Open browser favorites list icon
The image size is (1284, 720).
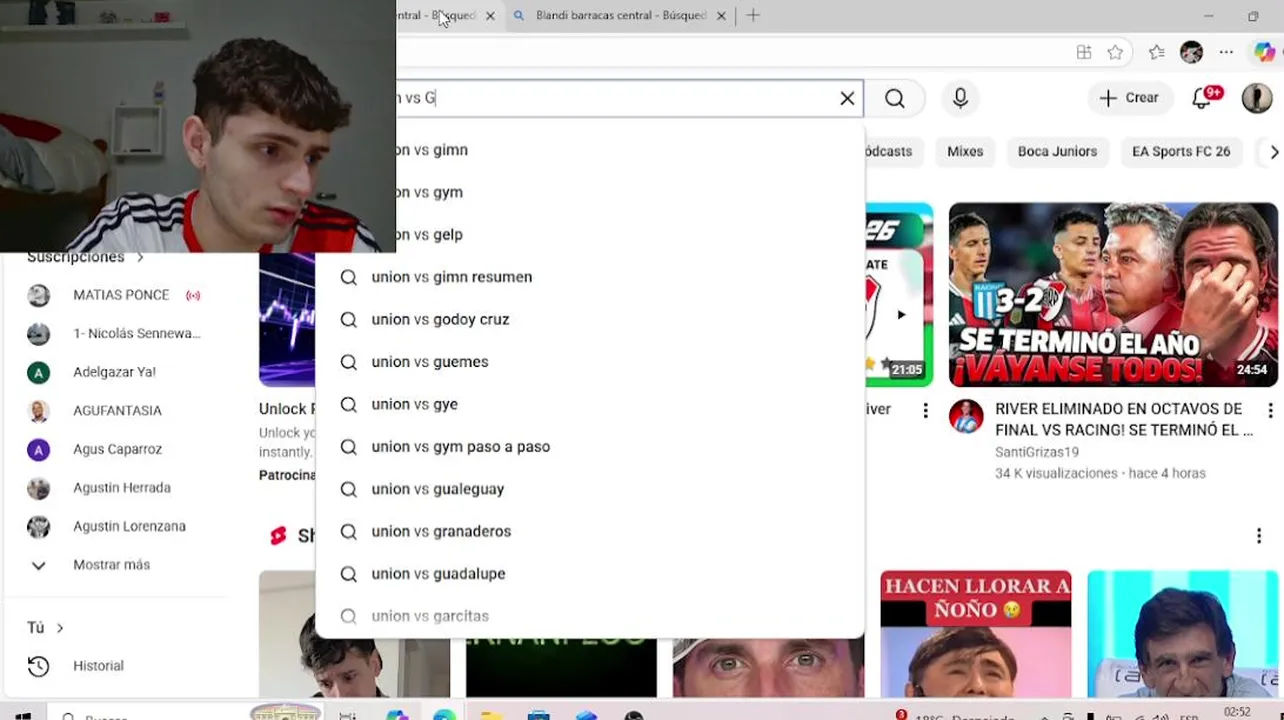tap(1156, 52)
